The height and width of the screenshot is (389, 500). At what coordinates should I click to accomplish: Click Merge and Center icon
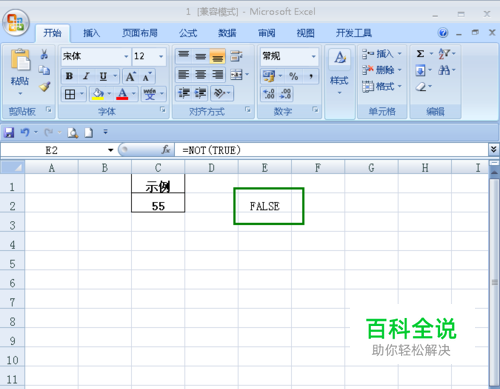tap(236, 75)
